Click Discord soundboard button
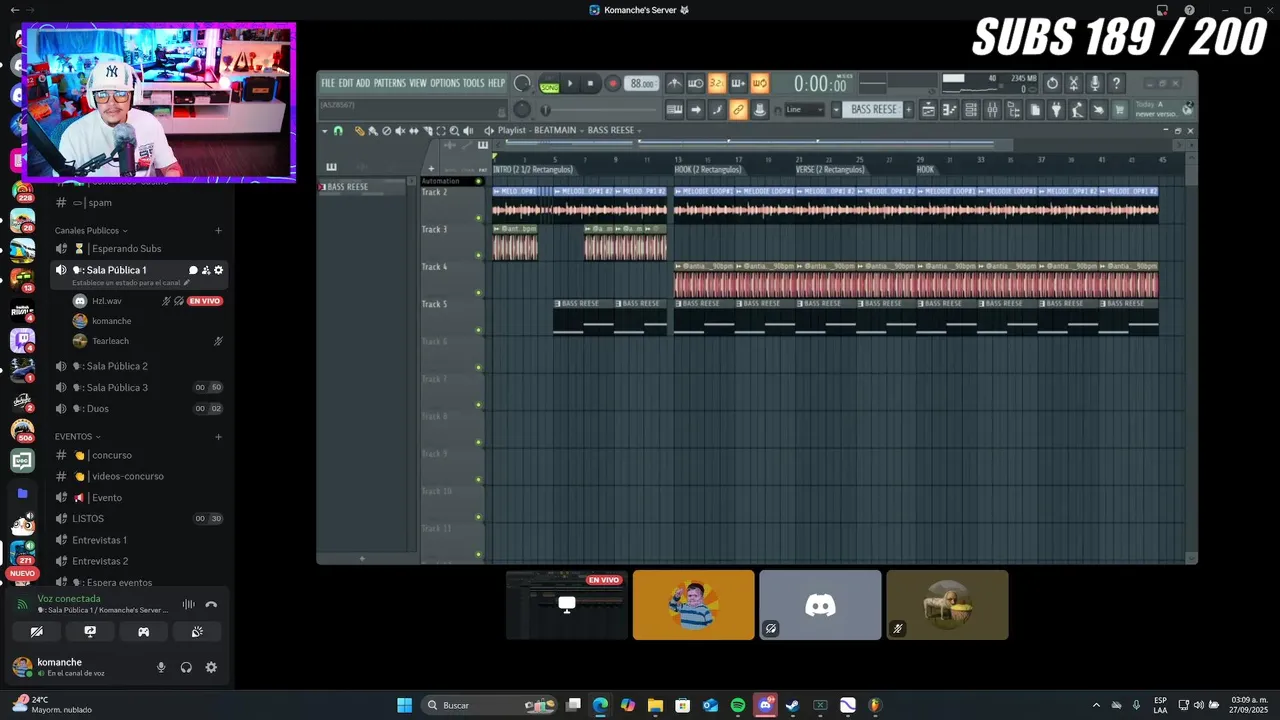Screen dimensions: 1280x720 [x=197, y=632]
